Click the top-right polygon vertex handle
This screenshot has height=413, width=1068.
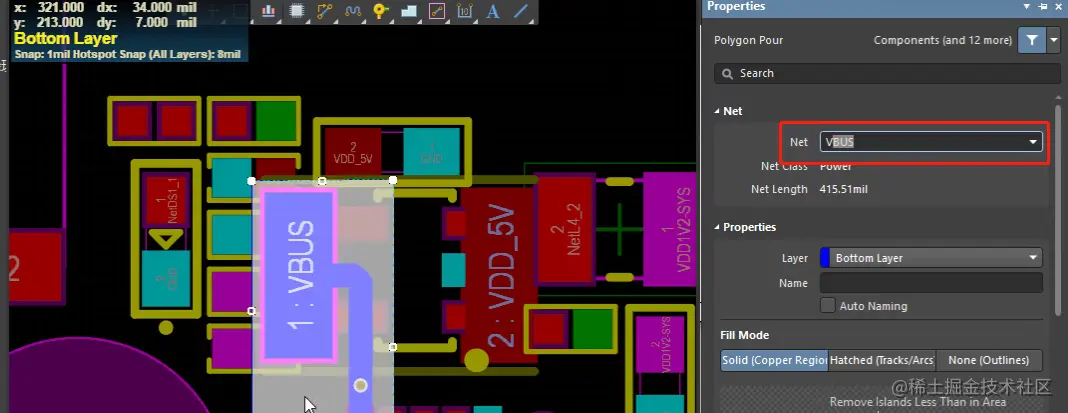point(393,180)
